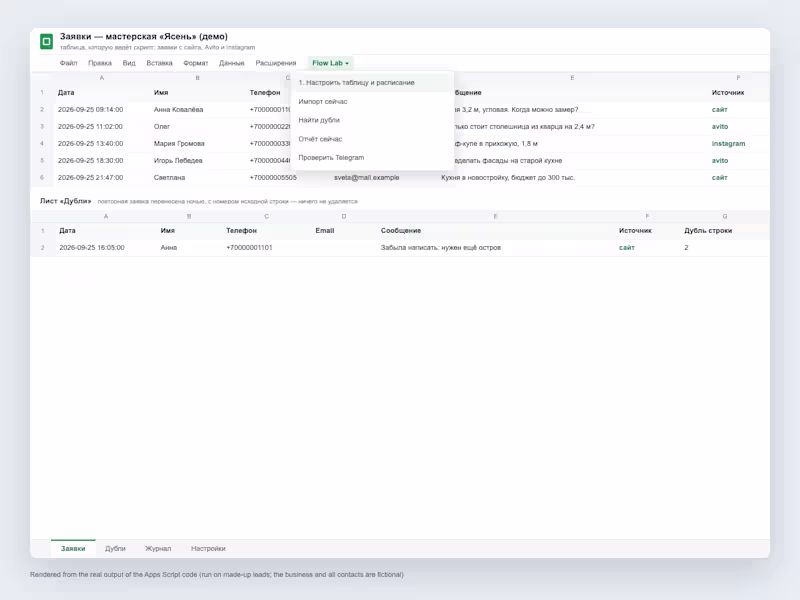Click 'Источник' header cell in top table

(738, 92)
